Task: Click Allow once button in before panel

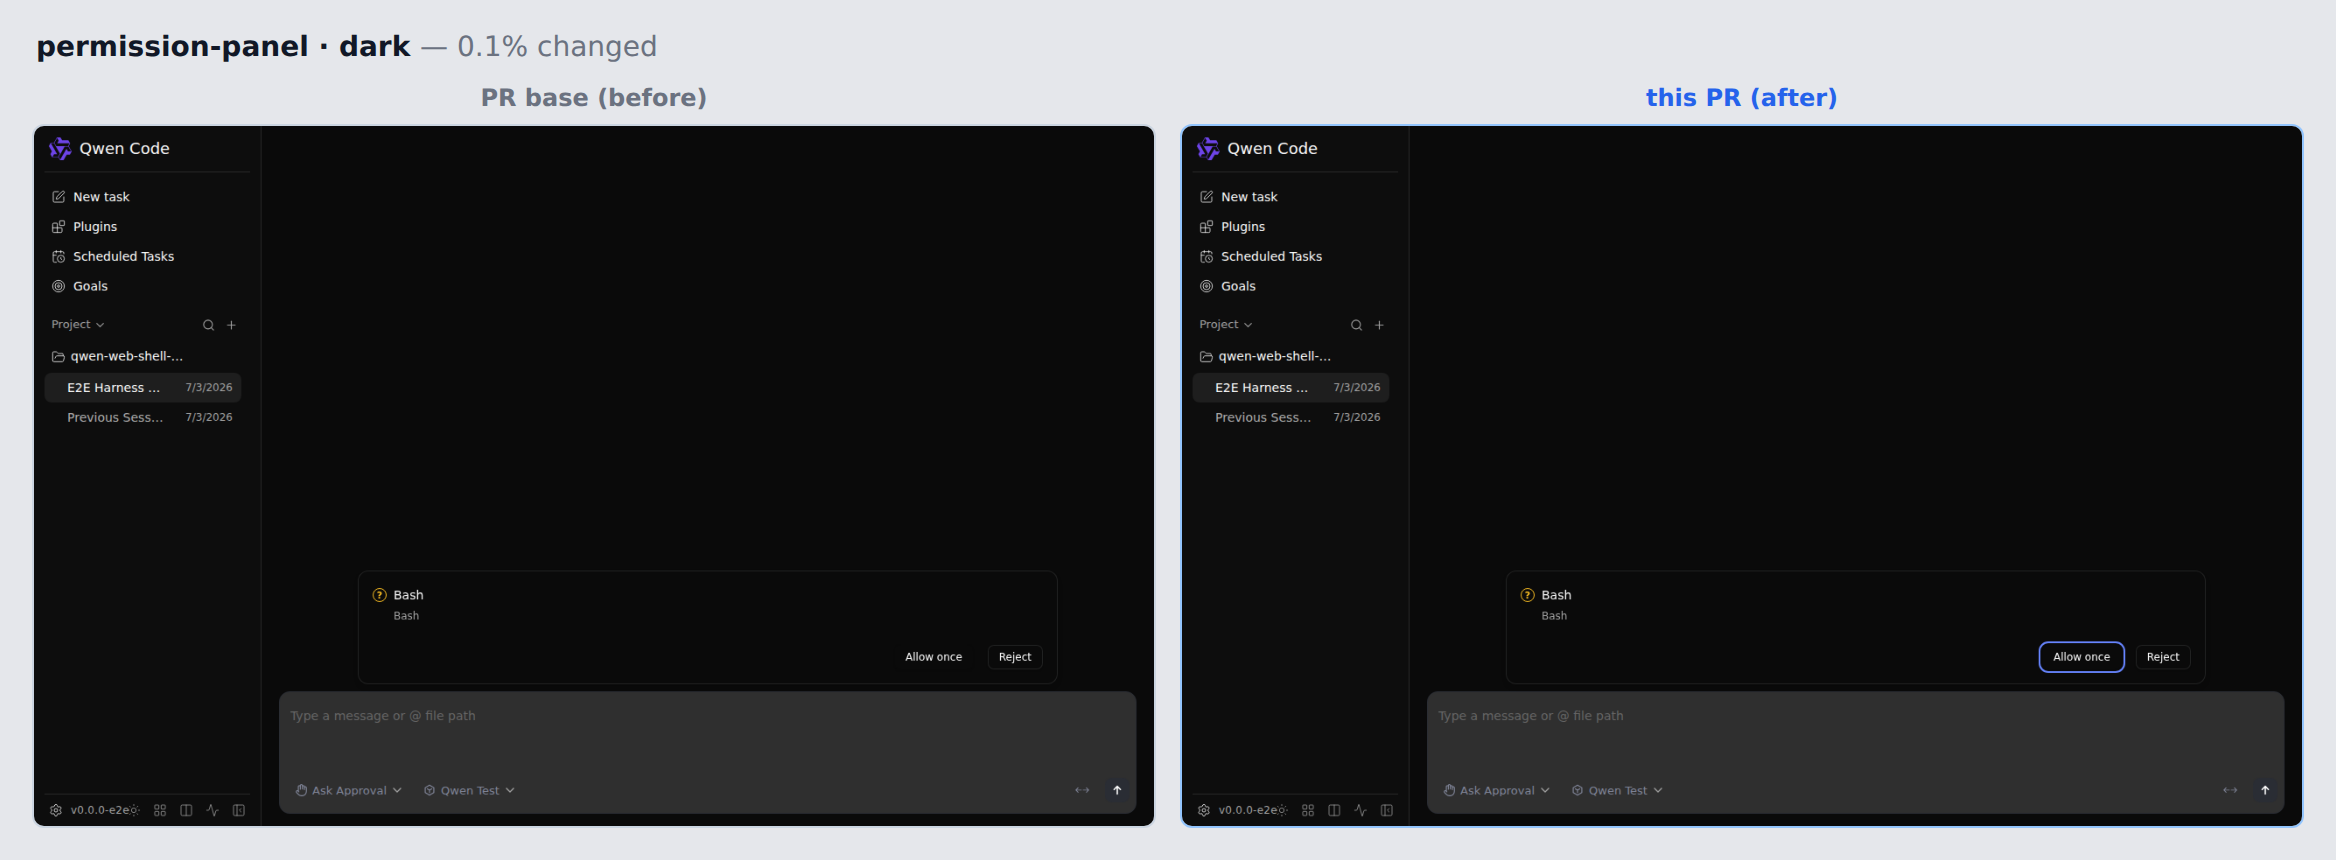Action: (934, 657)
